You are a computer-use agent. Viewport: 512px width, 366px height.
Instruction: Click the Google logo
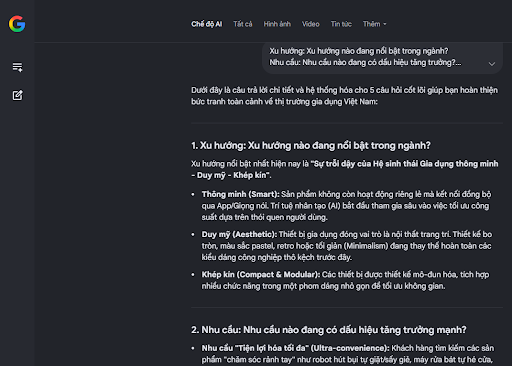(x=17, y=24)
